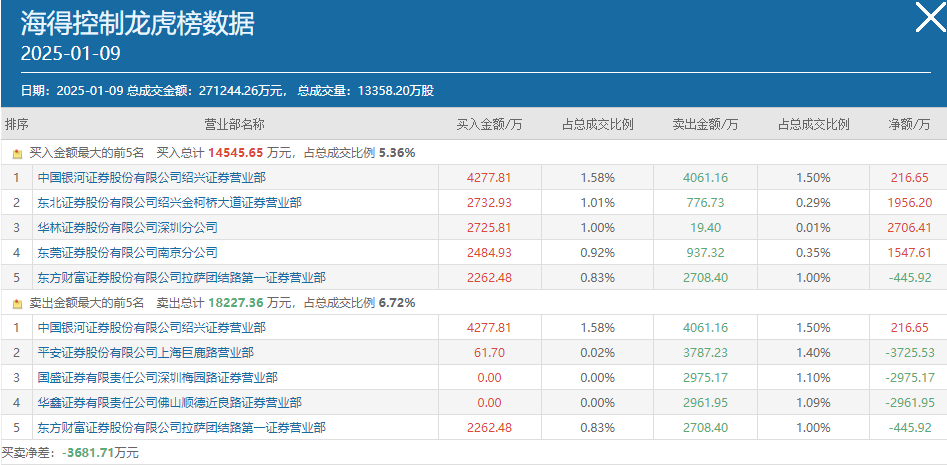Click the icon beside 卖出金额最大的前5名
This screenshot has height=465, width=947.
coord(18,303)
